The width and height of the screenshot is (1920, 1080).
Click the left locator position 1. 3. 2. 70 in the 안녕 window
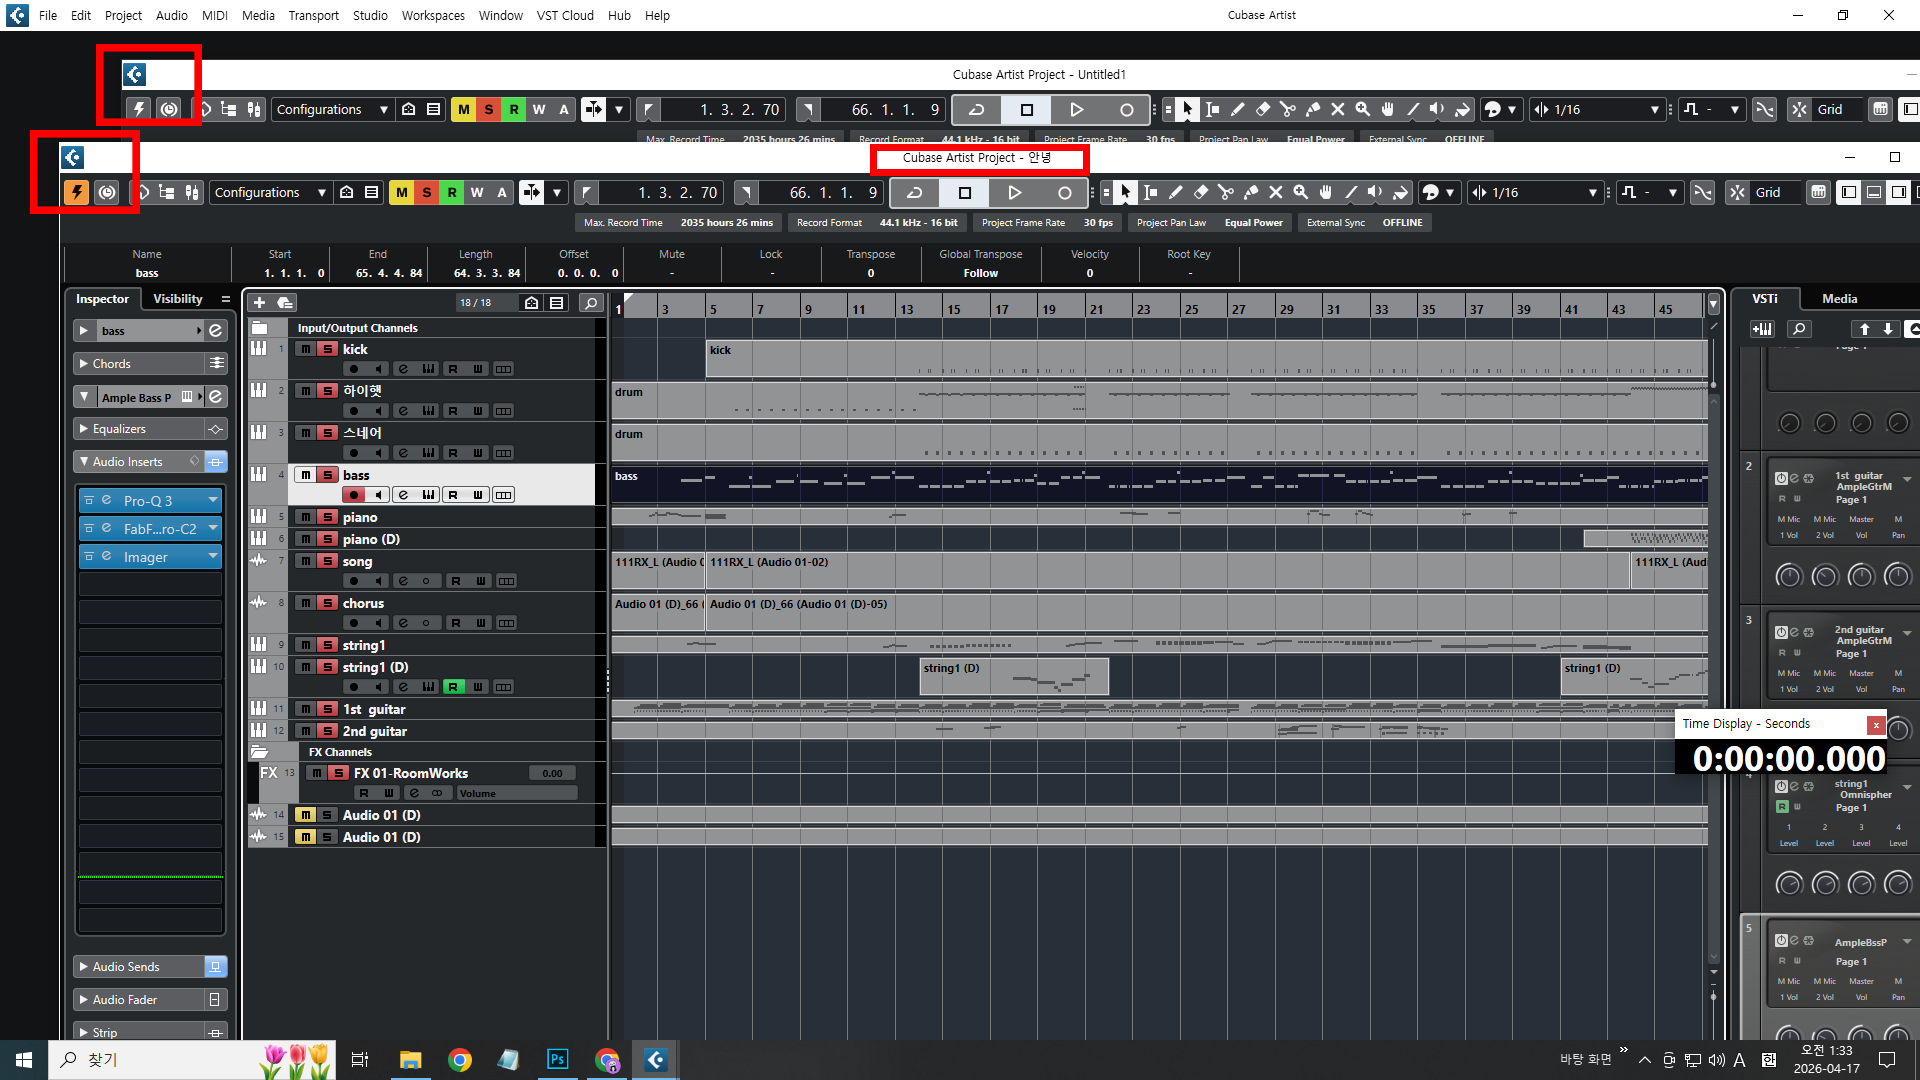point(677,193)
